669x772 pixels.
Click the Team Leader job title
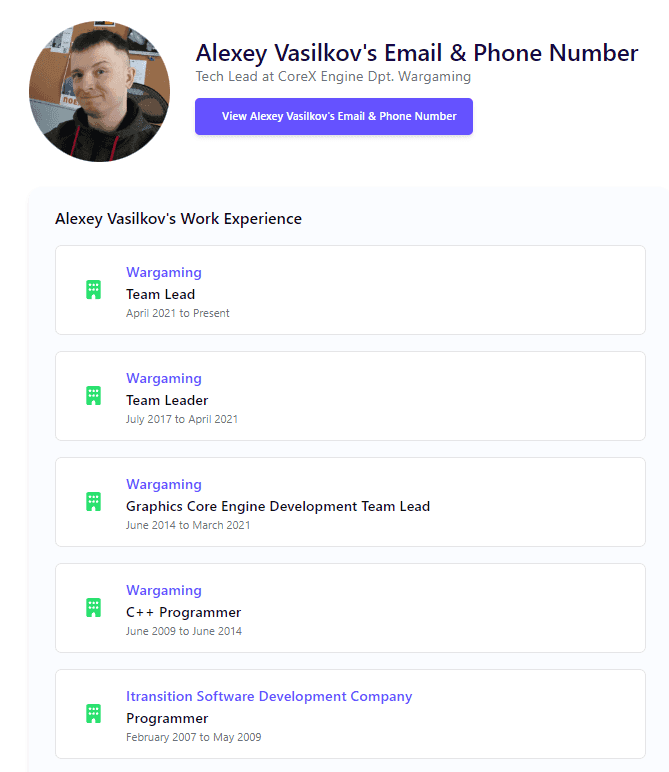167,401
